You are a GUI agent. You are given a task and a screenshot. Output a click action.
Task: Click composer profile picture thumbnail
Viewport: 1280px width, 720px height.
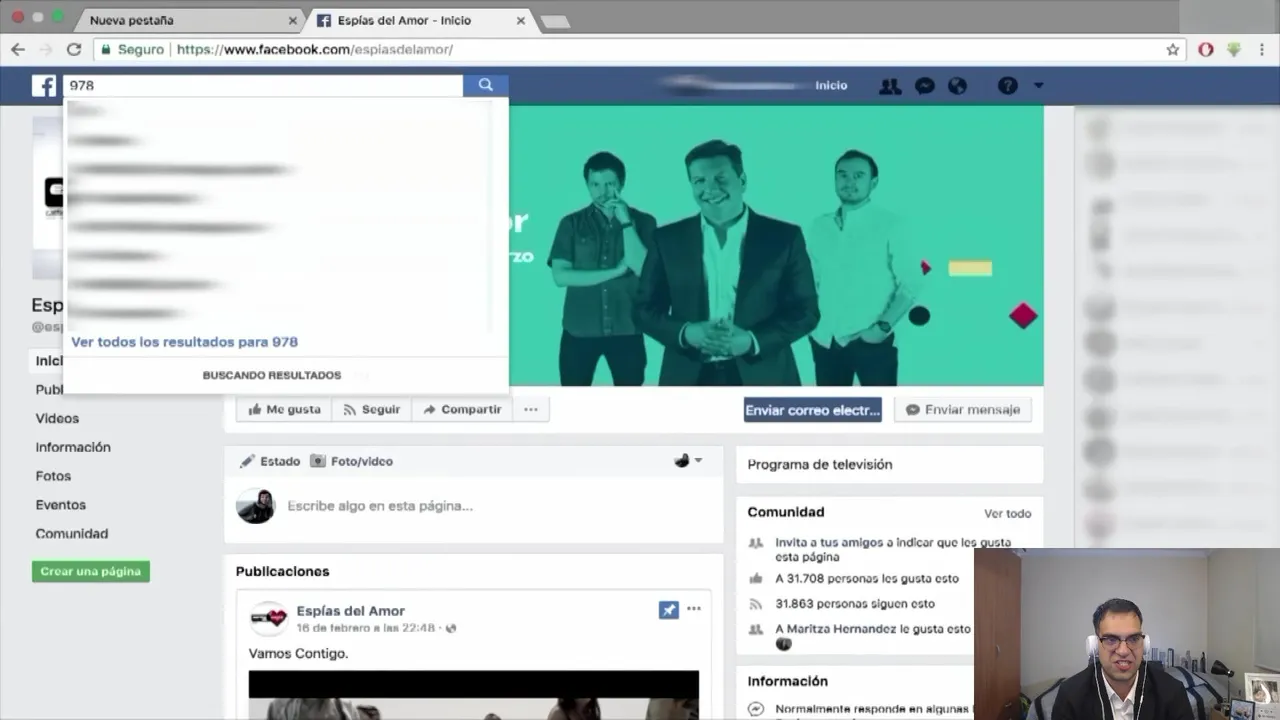[x=255, y=506]
